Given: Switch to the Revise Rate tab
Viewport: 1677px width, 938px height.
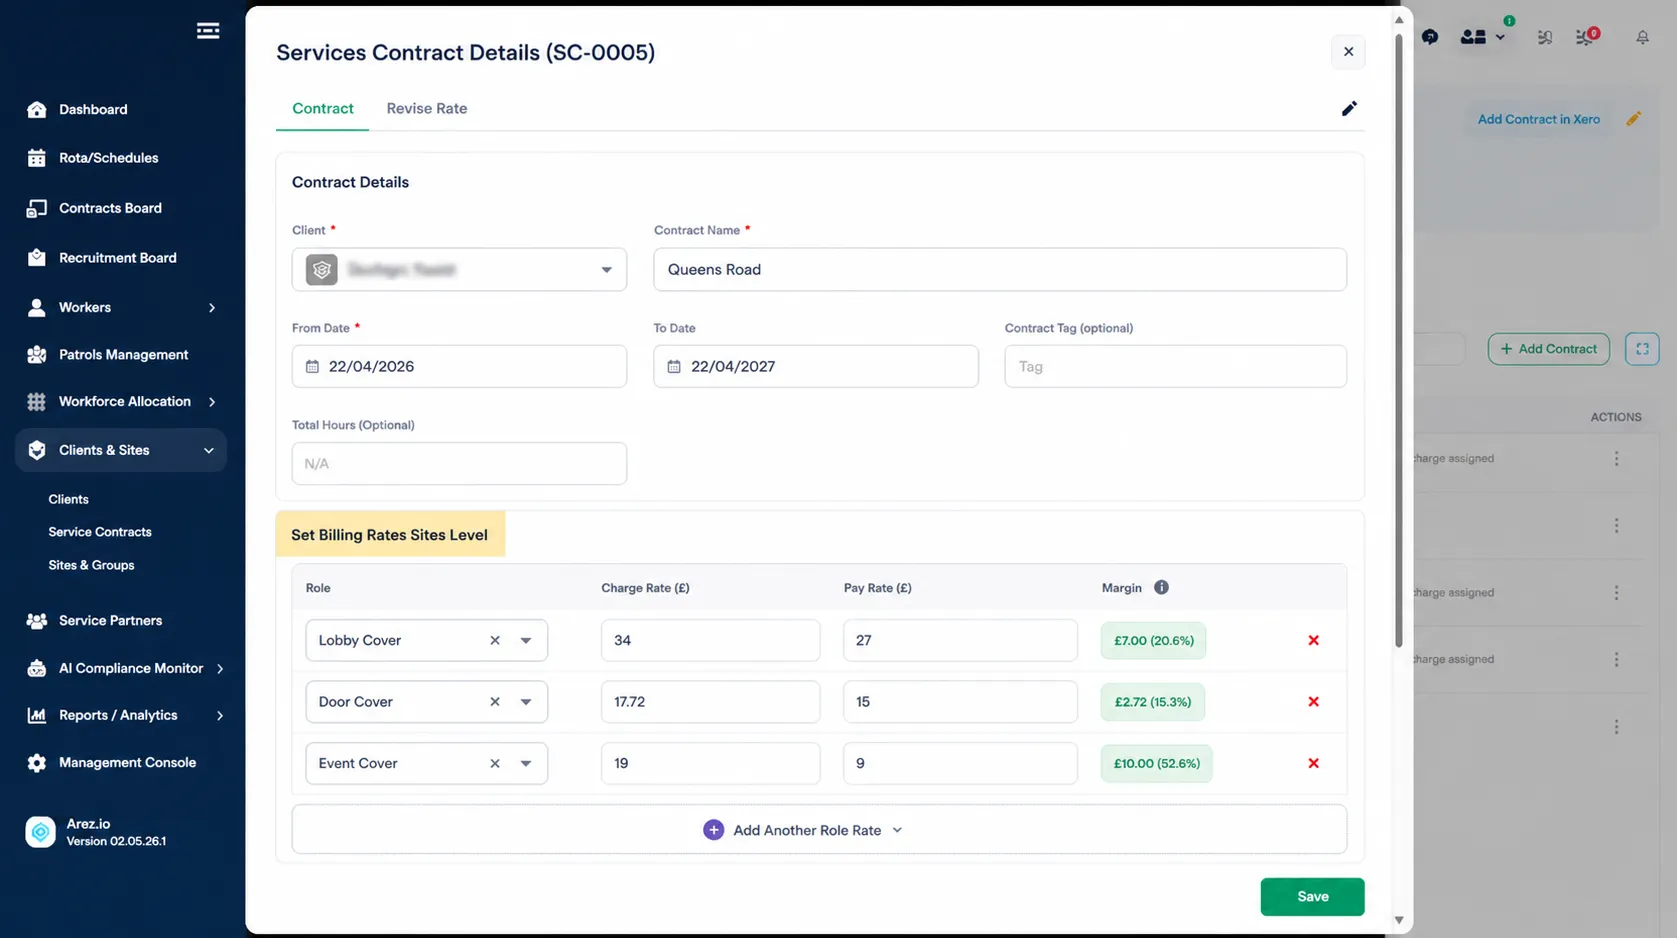Looking at the screenshot, I should (x=427, y=108).
